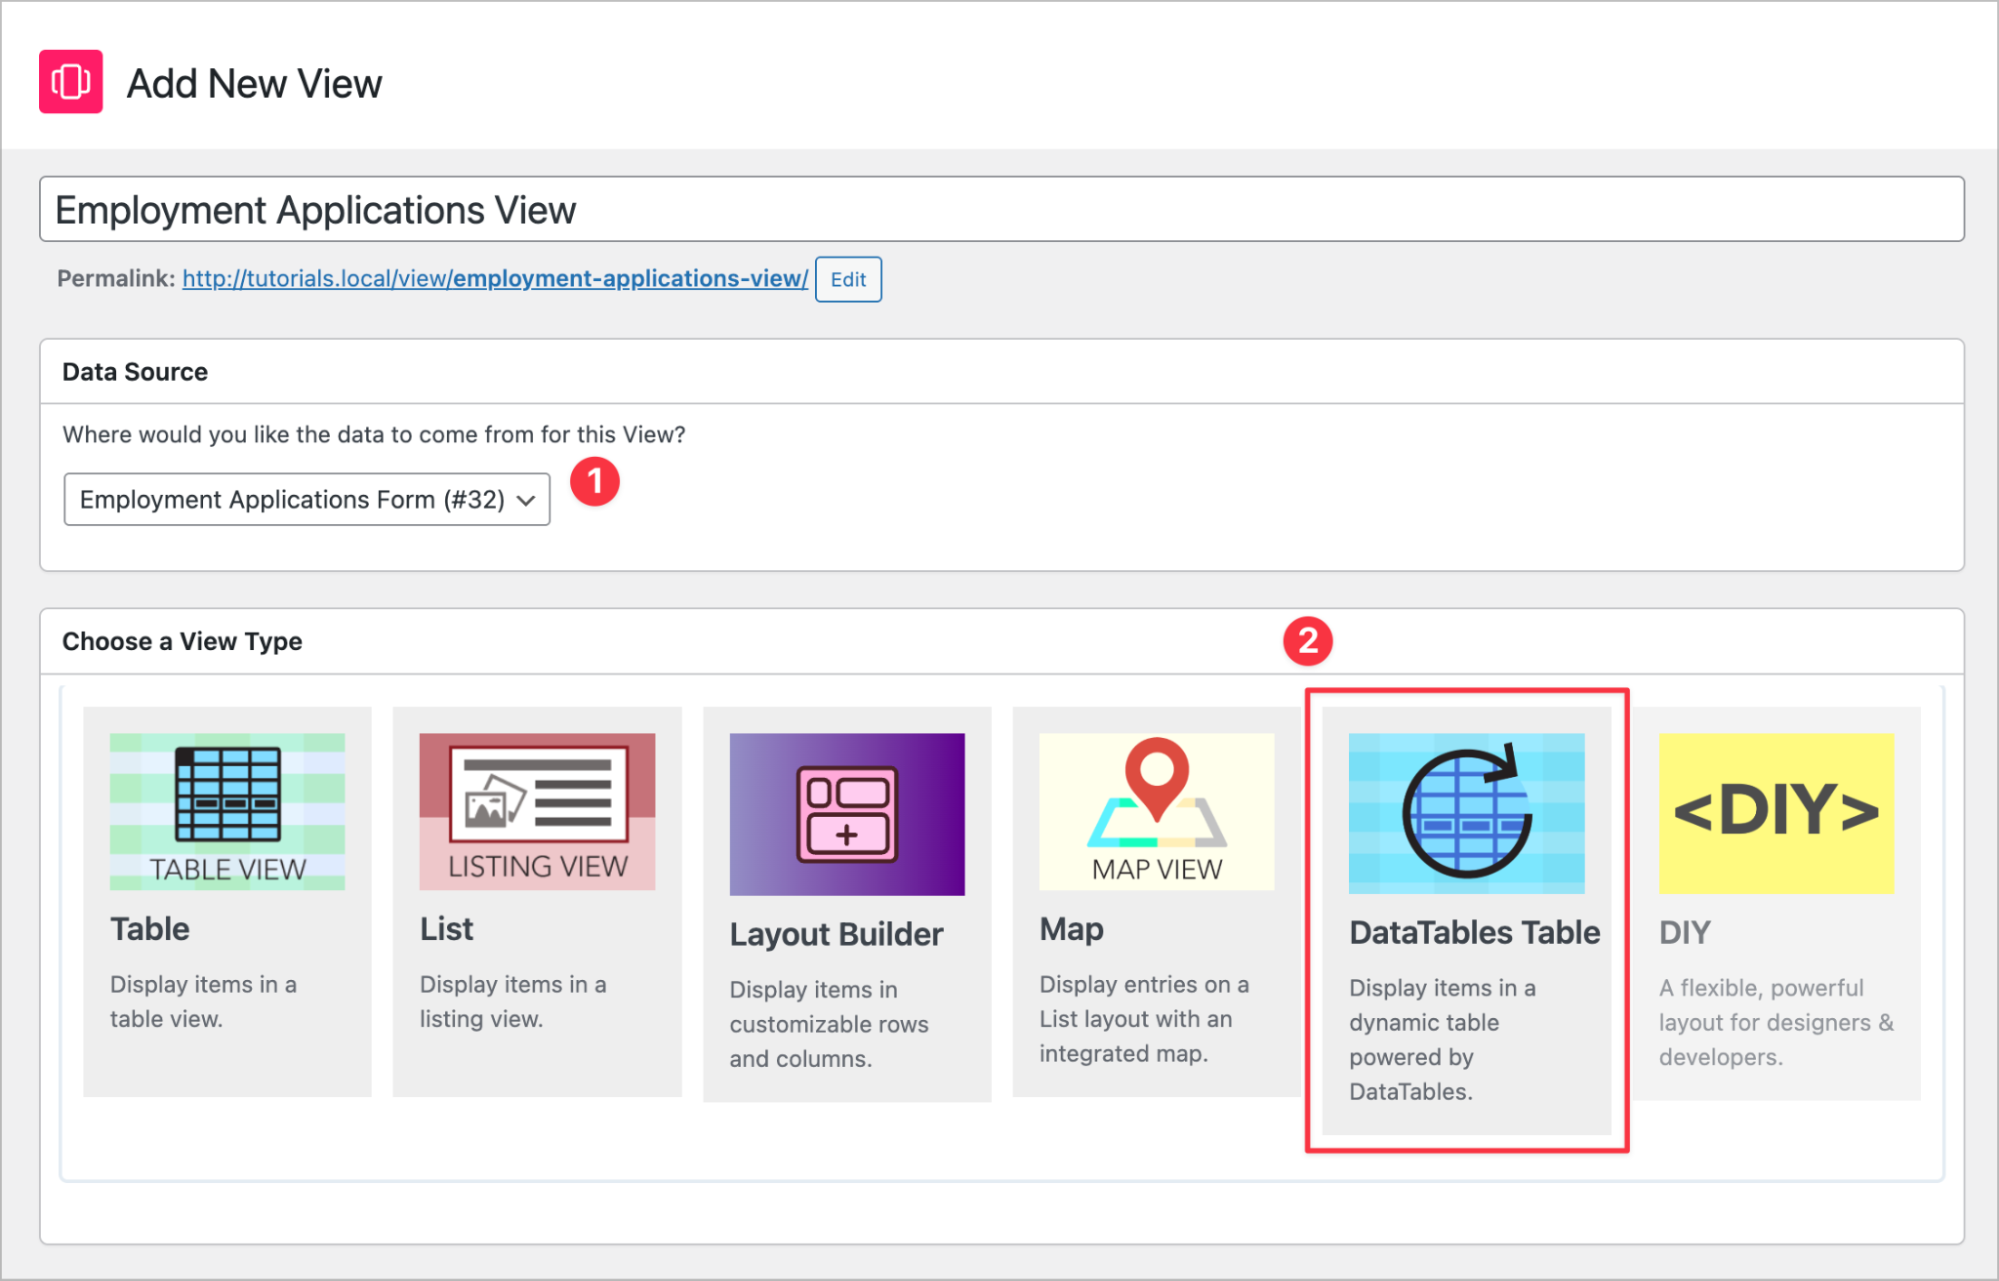Image resolution: width=1999 pixels, height=1281 pixels.
Task: Click the Edit permalink button
Action: [x=848, y=279]
